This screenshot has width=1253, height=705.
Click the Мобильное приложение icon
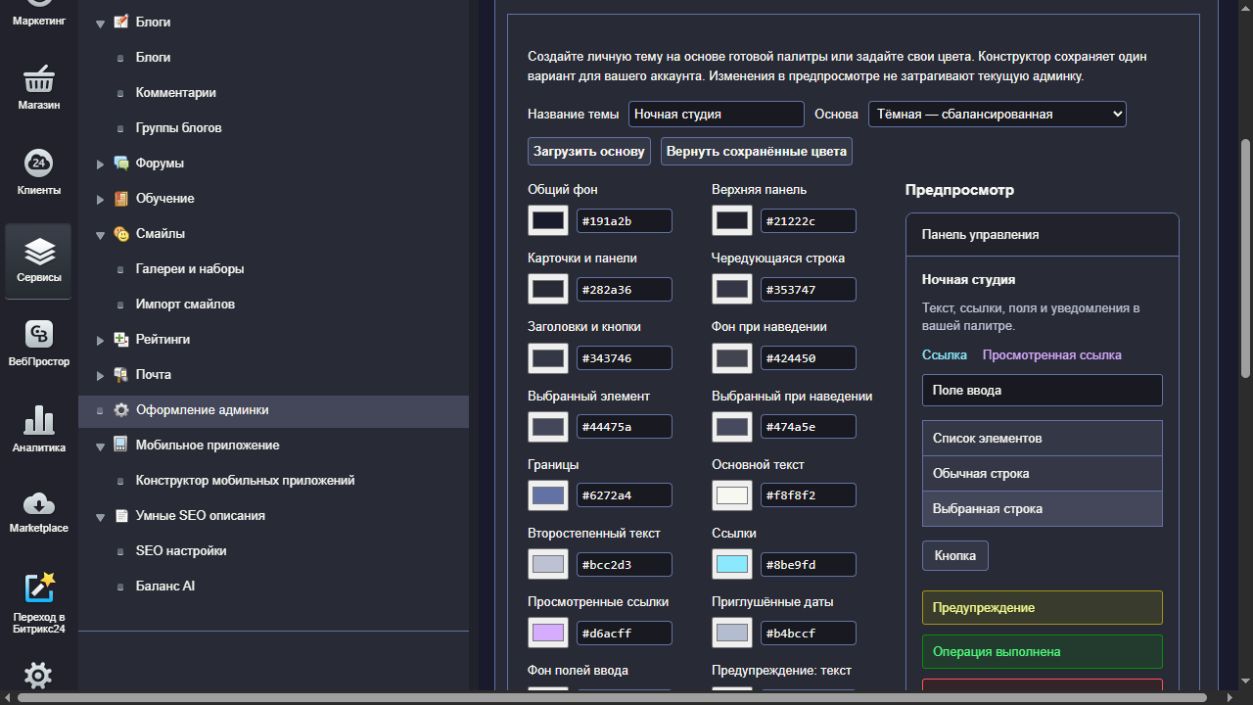pyautogui.click(x=121, y=445)
